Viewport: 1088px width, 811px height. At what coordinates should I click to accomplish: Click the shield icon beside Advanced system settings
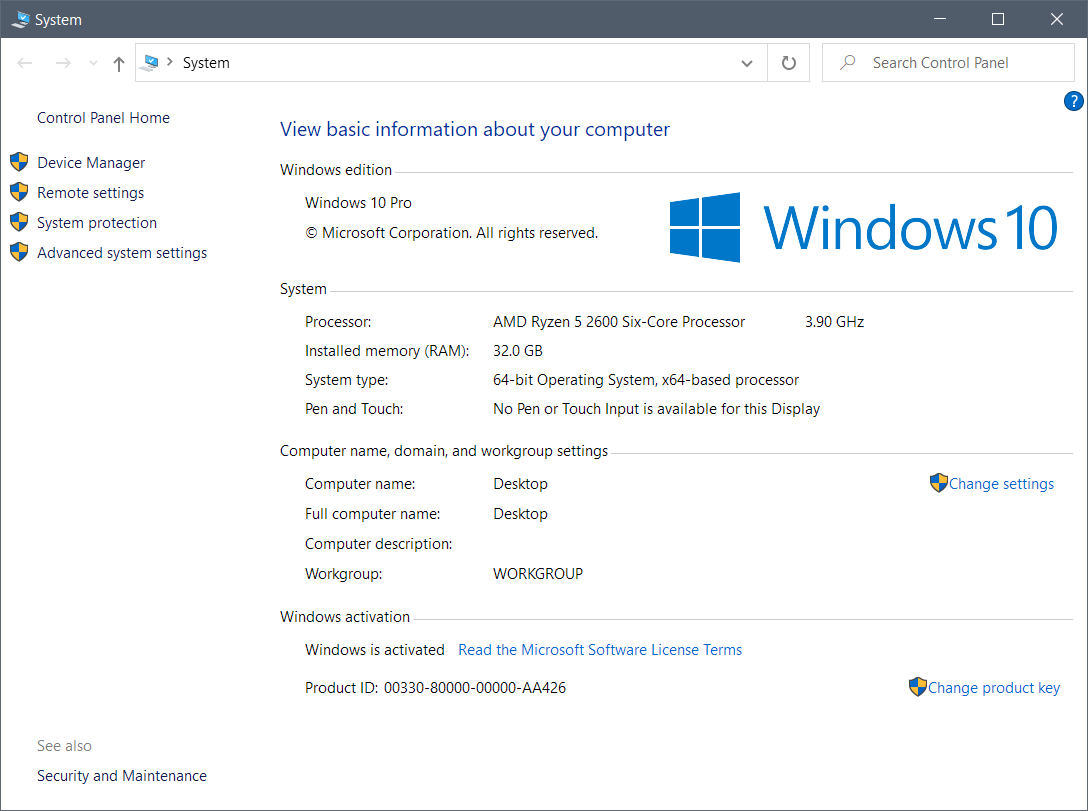click(19, 251)
